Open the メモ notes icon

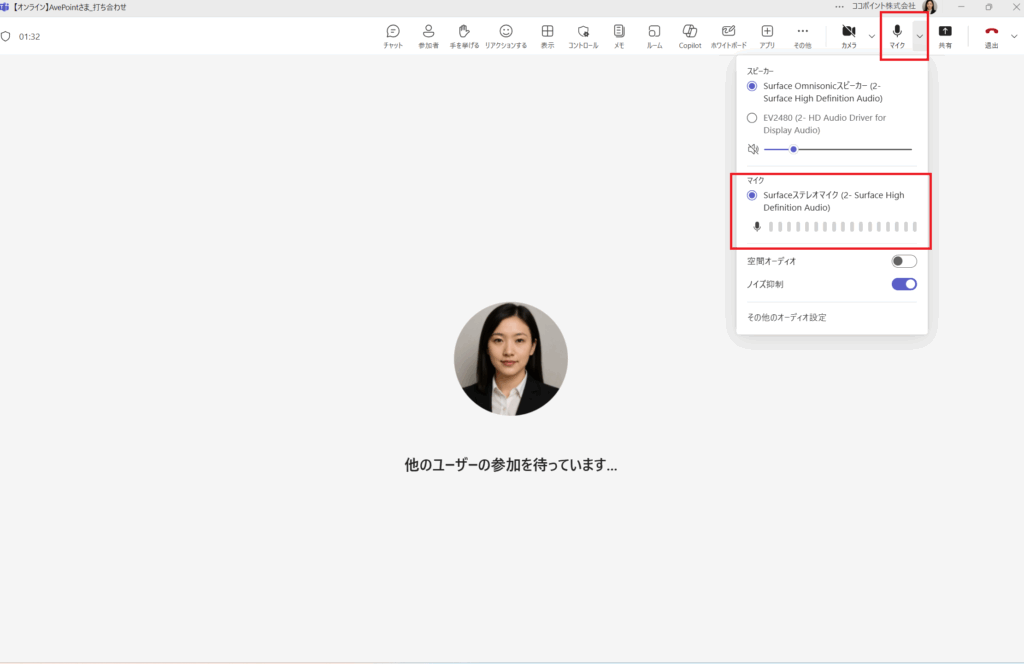619,36
